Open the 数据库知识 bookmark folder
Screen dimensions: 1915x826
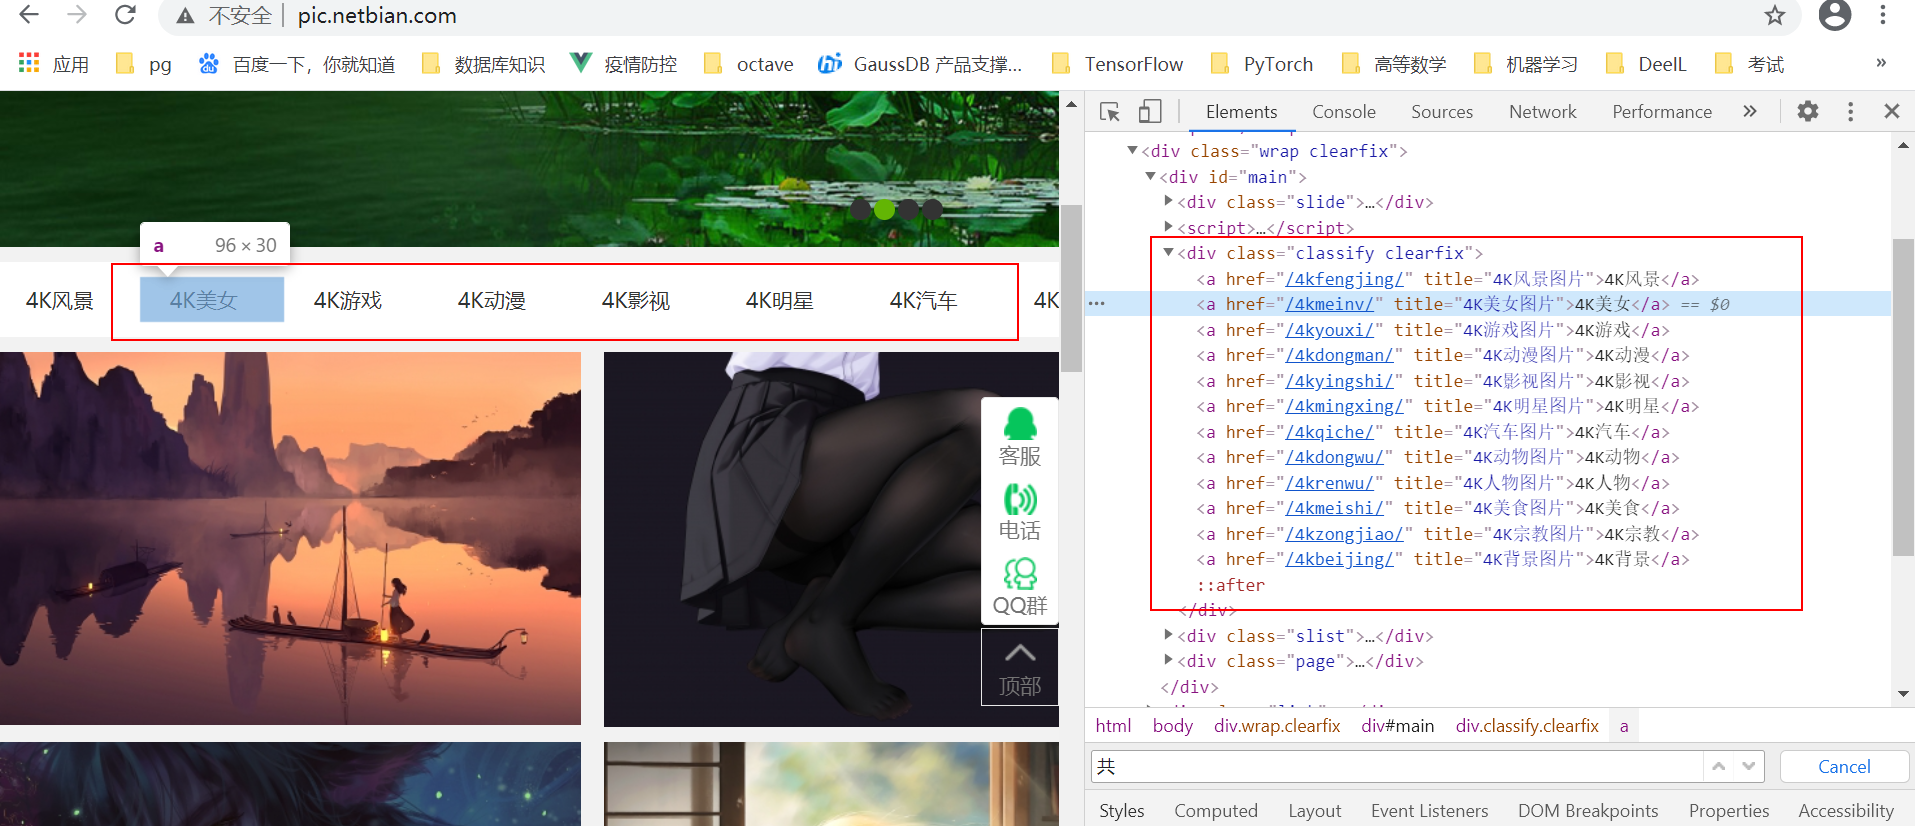(483, 64)
